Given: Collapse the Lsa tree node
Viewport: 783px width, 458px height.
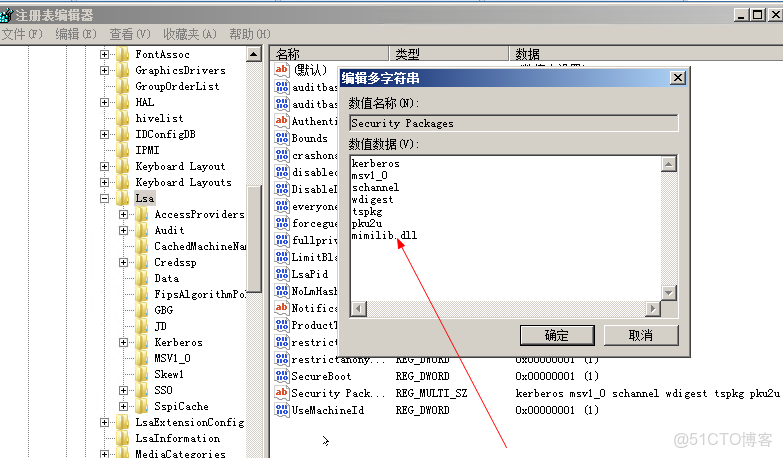Looking at the screenshot, I should (104, 198).
